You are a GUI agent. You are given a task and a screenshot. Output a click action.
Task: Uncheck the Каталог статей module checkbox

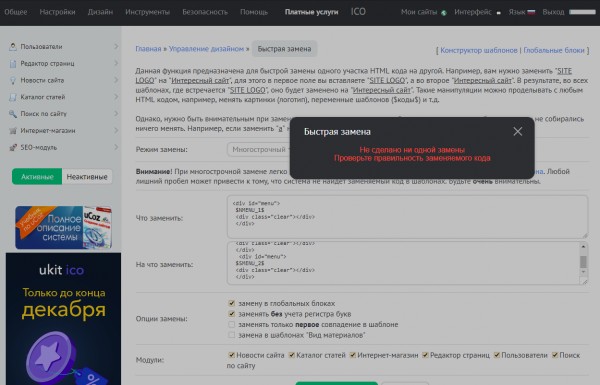[x=292, y=355]
